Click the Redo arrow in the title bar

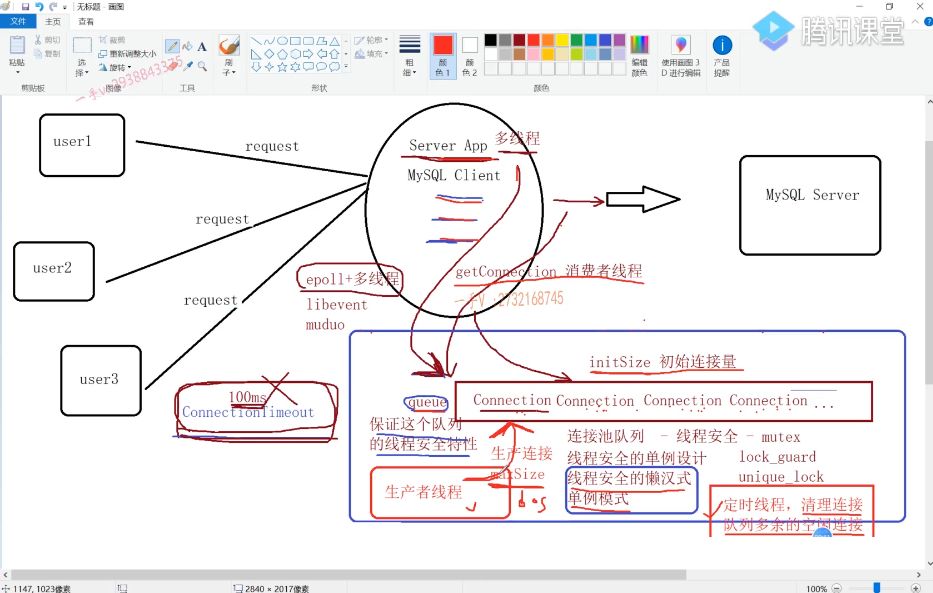[53, 7]
